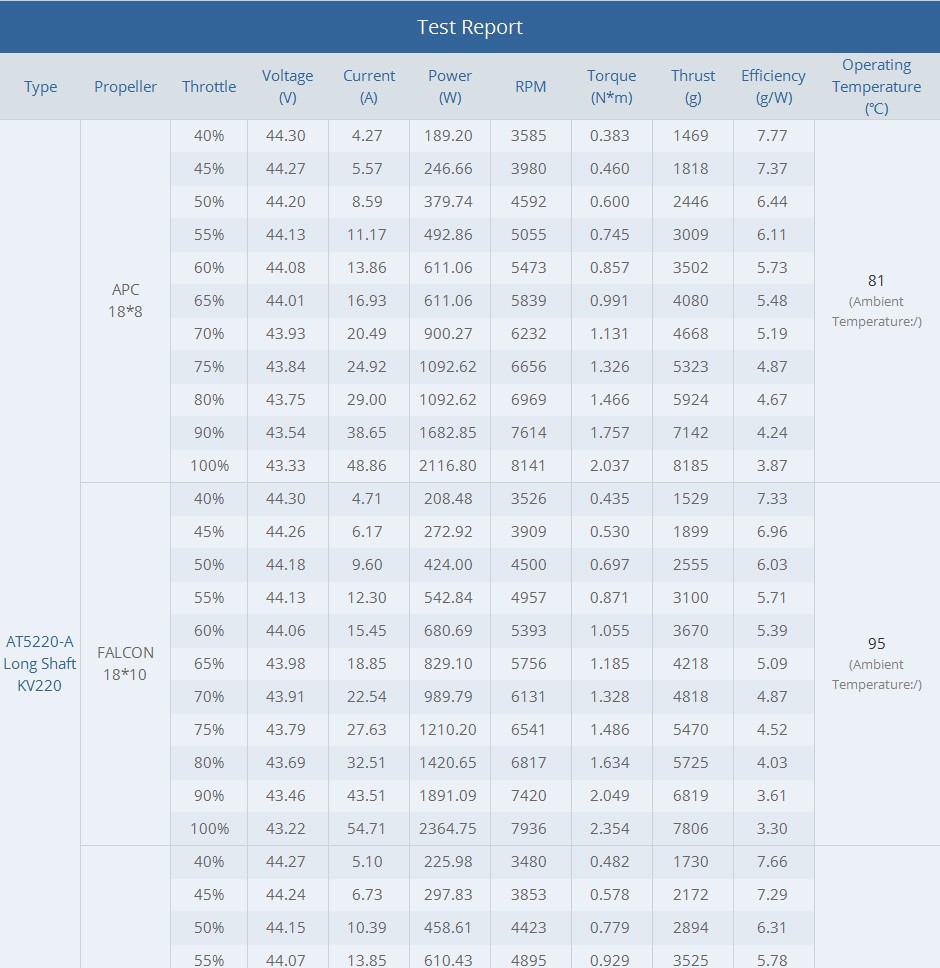Select power value 189.20
Screen dimensions: 940x968
[448, 136]
